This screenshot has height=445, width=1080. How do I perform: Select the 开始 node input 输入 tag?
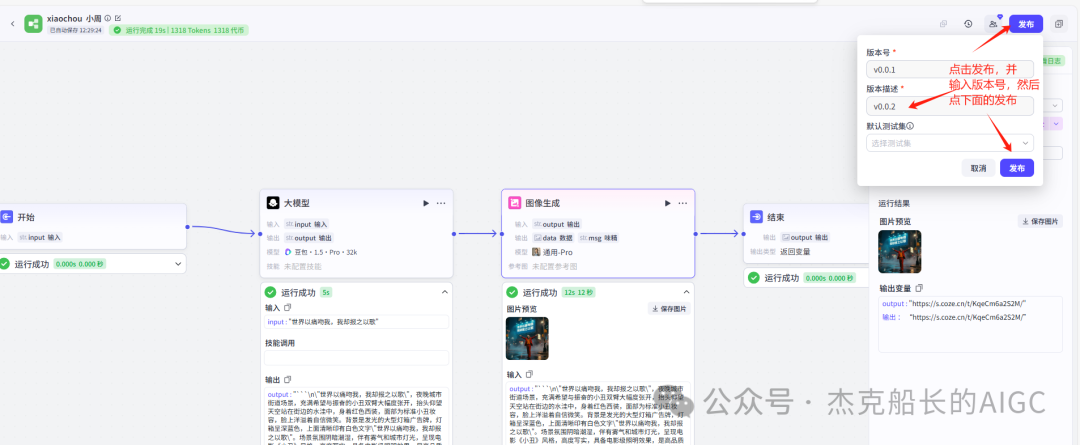click(40, 237)
